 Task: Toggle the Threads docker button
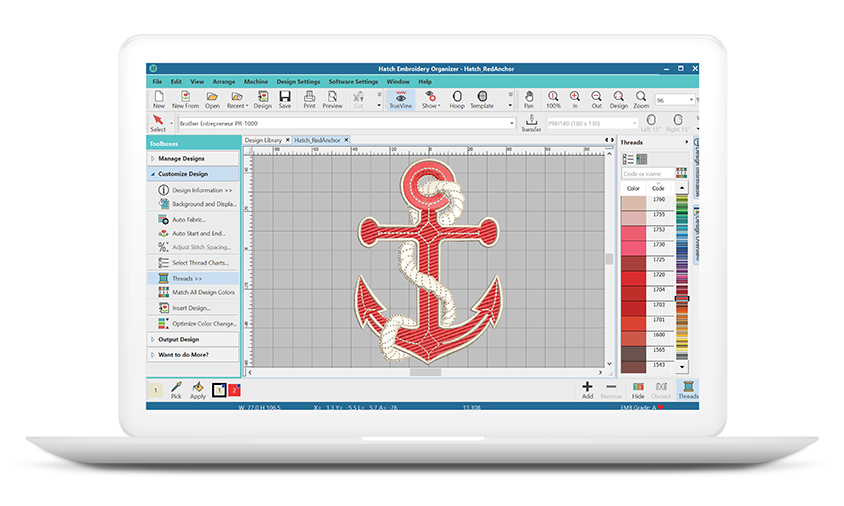pos(688,390)
